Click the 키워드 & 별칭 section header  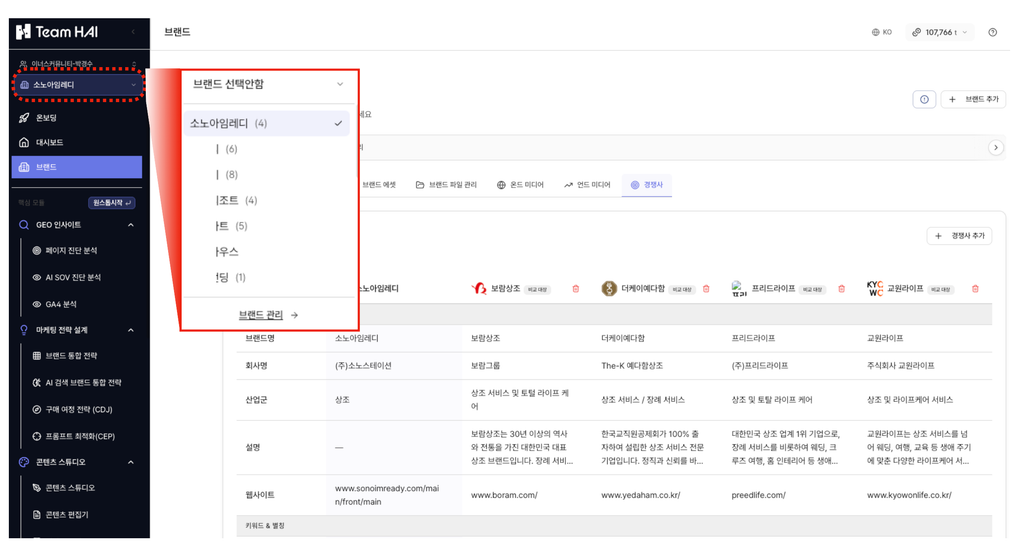pyautogui.click(x=265, y=526)
